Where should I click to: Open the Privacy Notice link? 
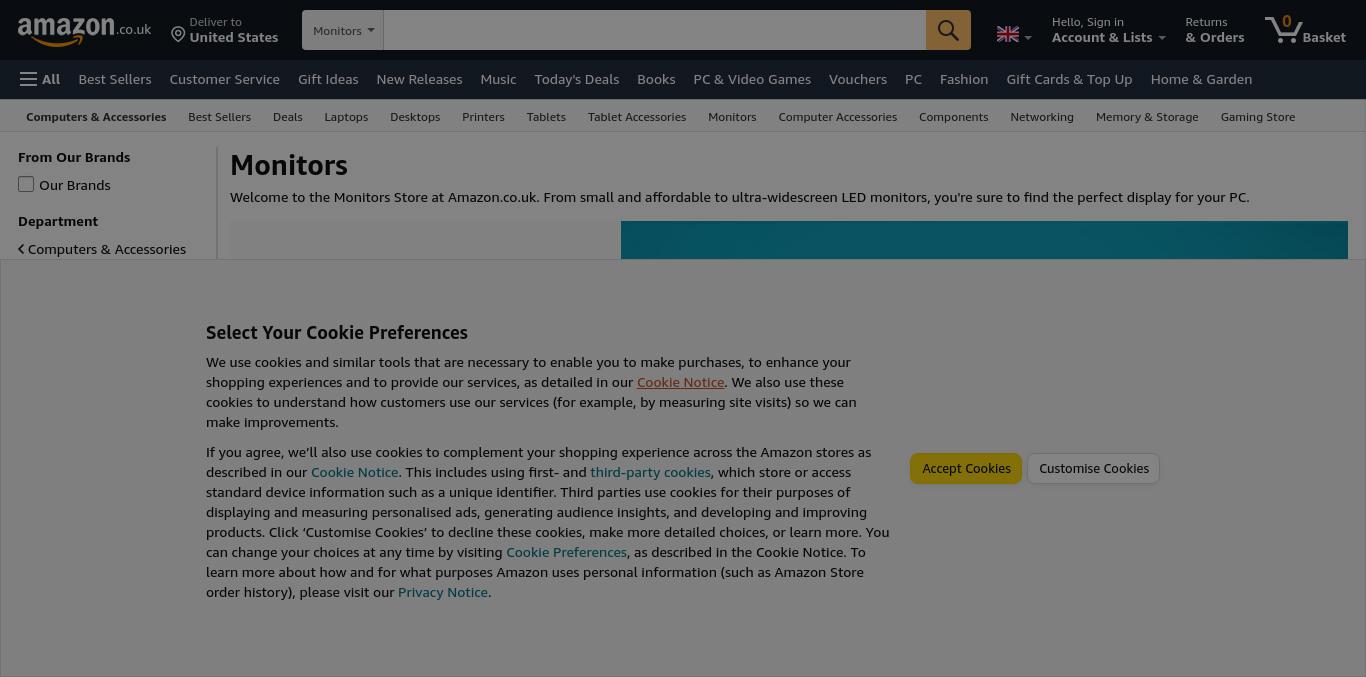pos(443,592)
